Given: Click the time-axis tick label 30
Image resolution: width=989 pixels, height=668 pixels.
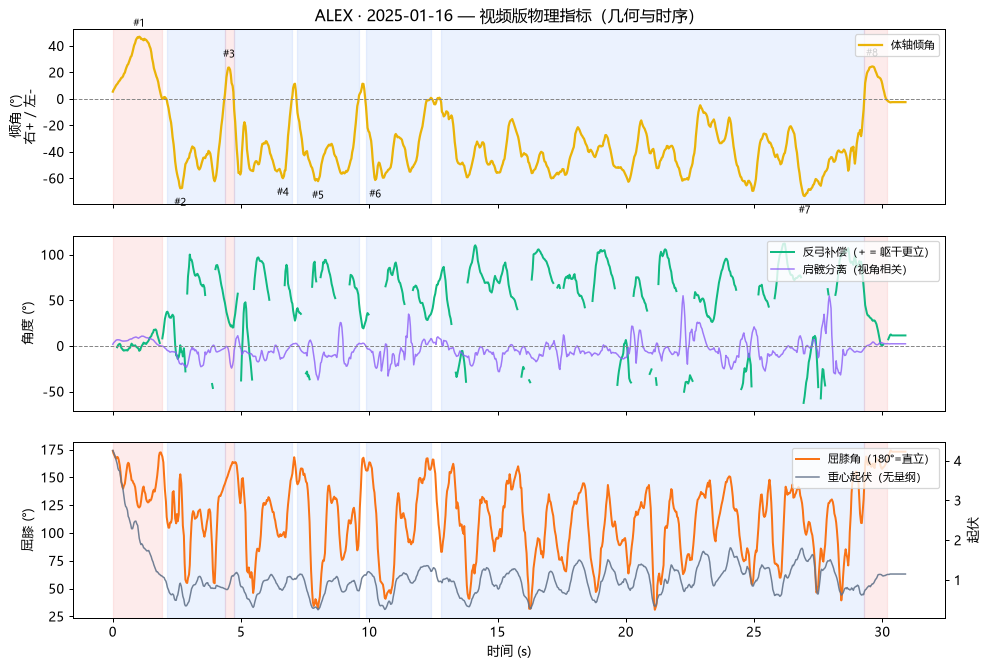Looking at the screenshot, I should (x=882, y=632).
